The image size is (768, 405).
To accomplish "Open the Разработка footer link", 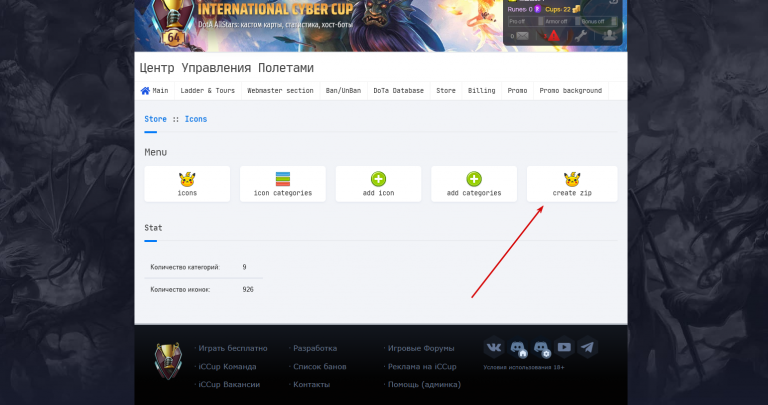I will coord(315,348).
